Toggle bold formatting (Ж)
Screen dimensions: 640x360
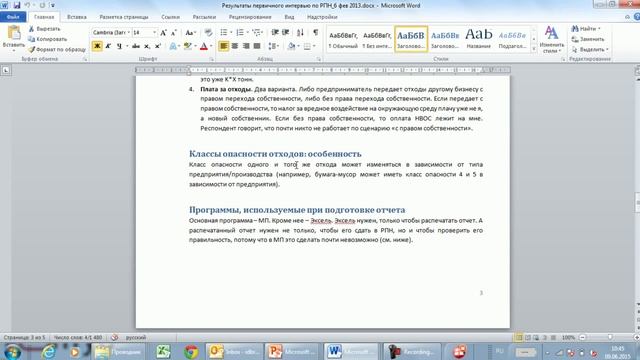[97, 46]
